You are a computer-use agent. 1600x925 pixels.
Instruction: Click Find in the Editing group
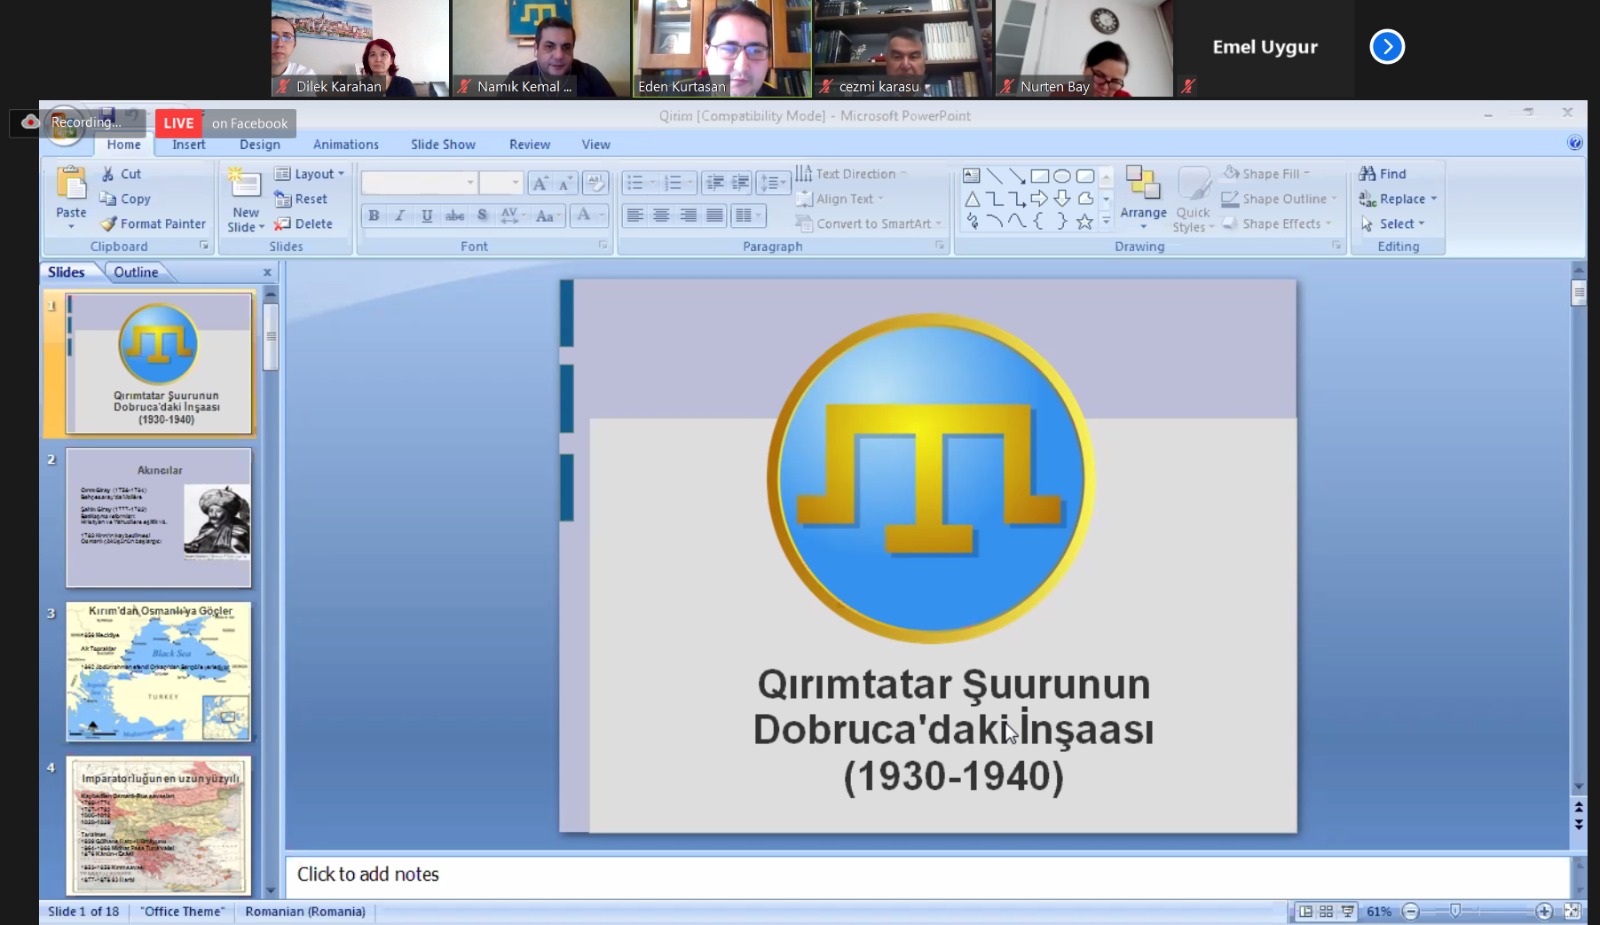1383,174
